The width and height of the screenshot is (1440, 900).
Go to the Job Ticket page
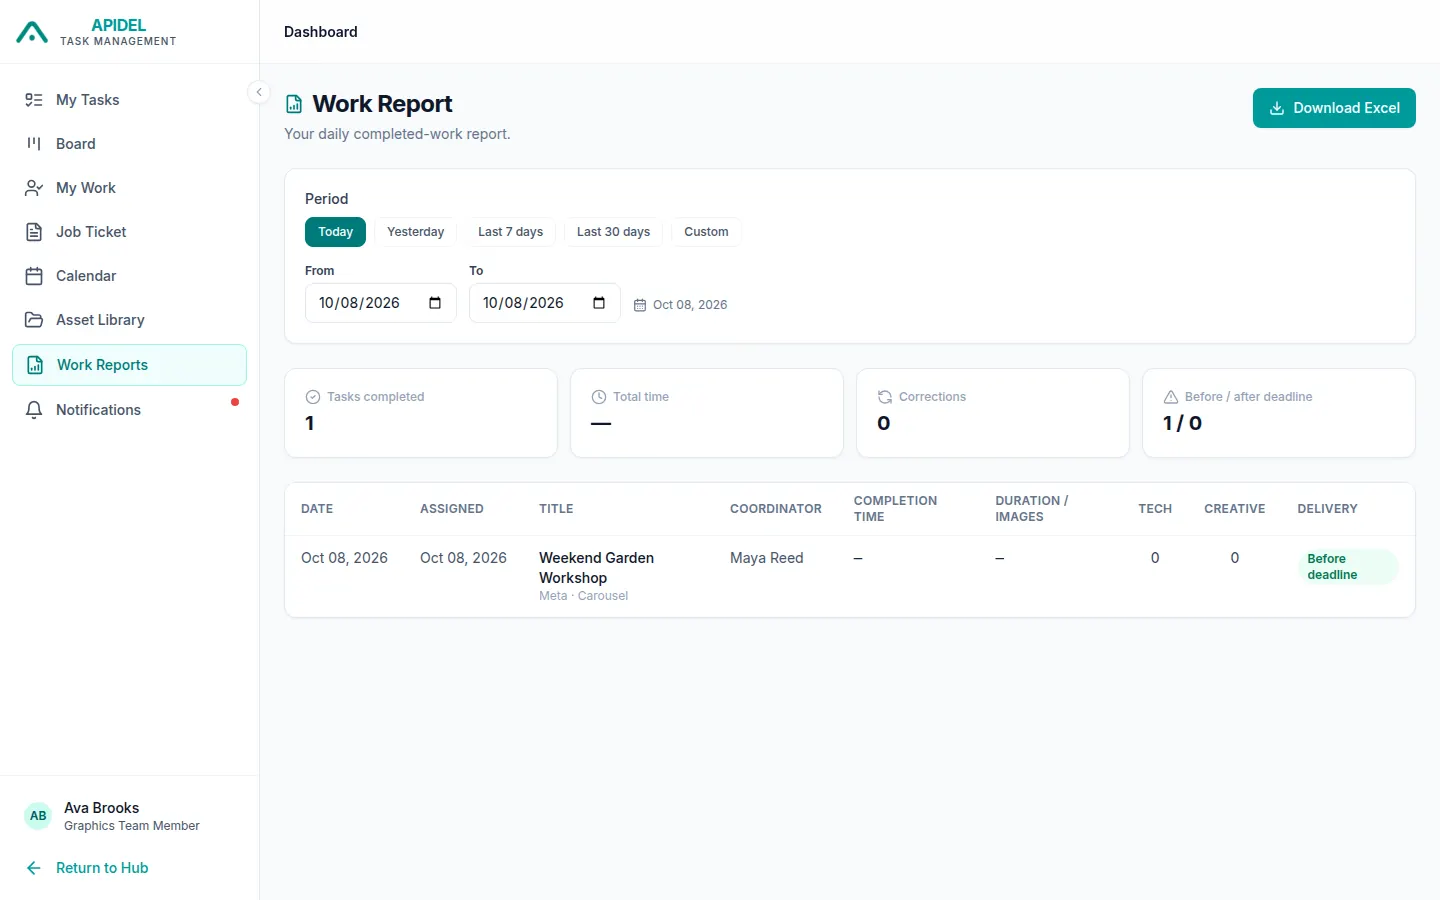coord(130,232)
